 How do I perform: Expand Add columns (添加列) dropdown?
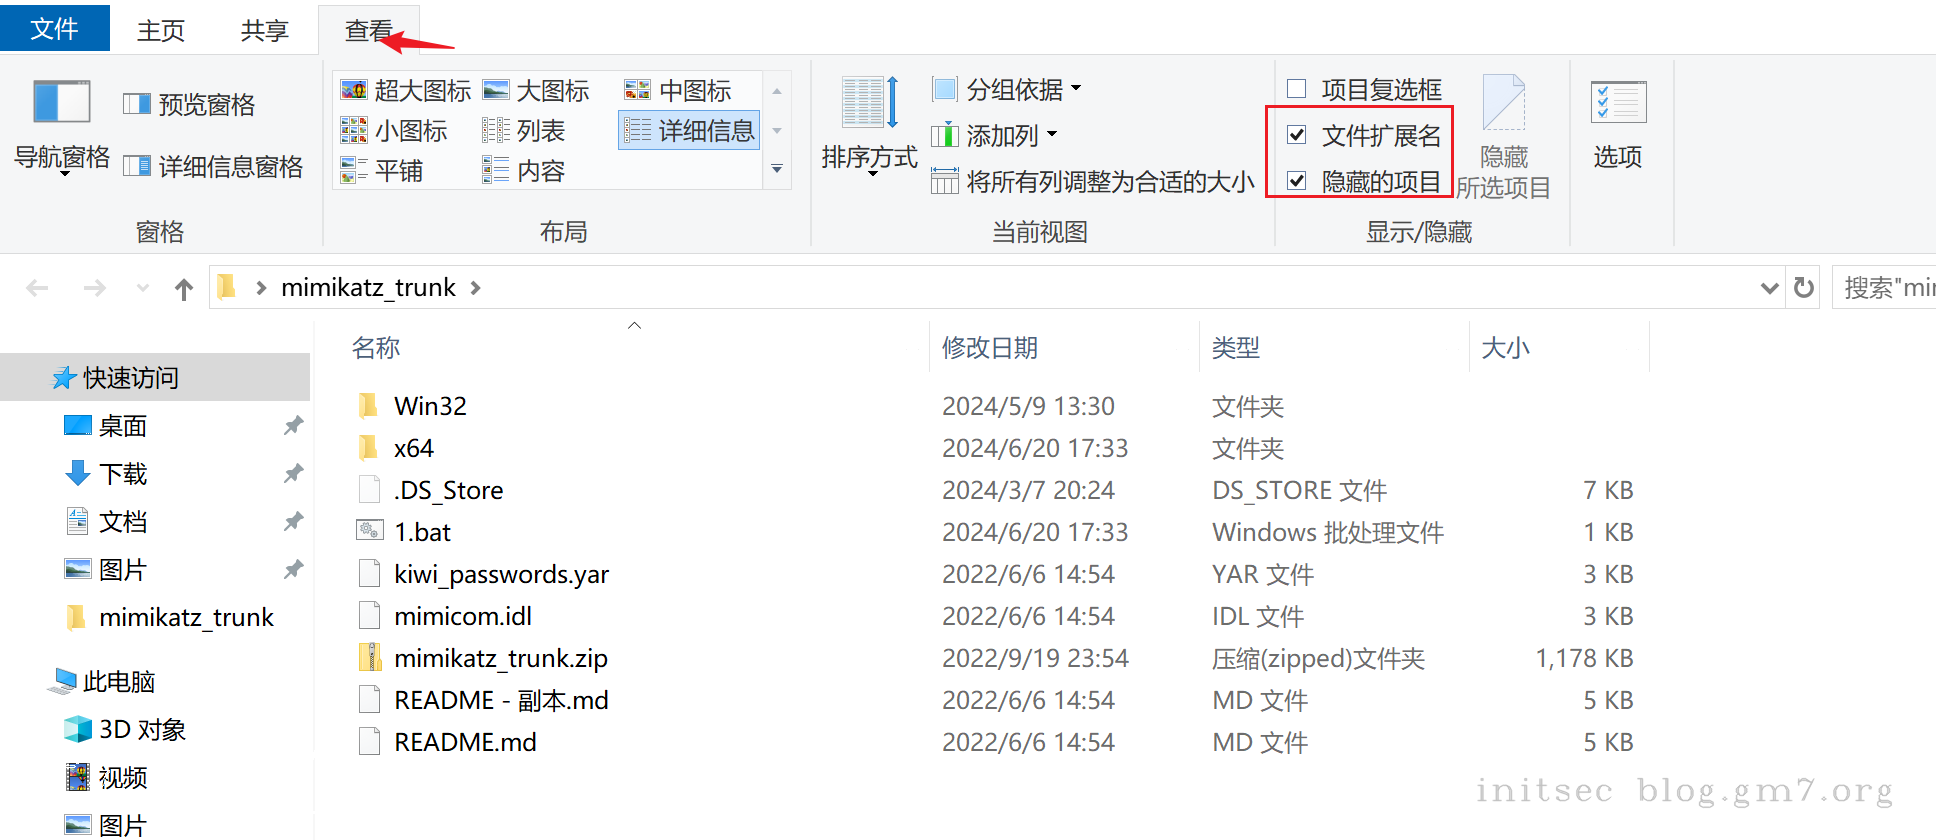point(995,135)
